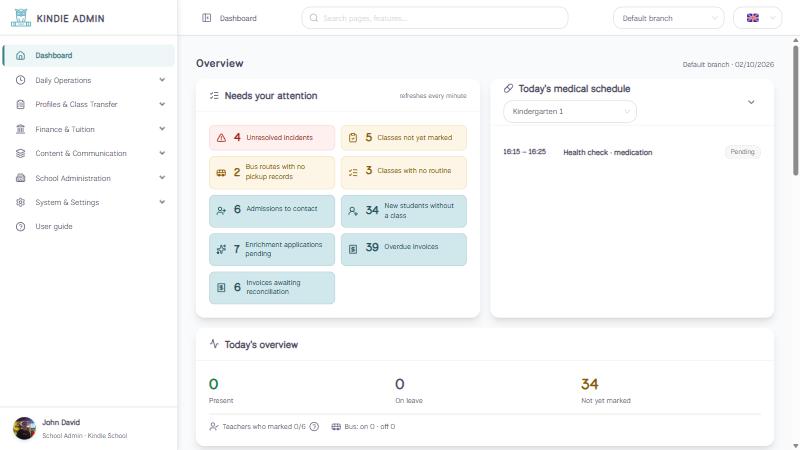Click the checklist icon beside Needs your attention
Image resolution: width=800 pixels, height=450 pixels.
click(214, 95)
